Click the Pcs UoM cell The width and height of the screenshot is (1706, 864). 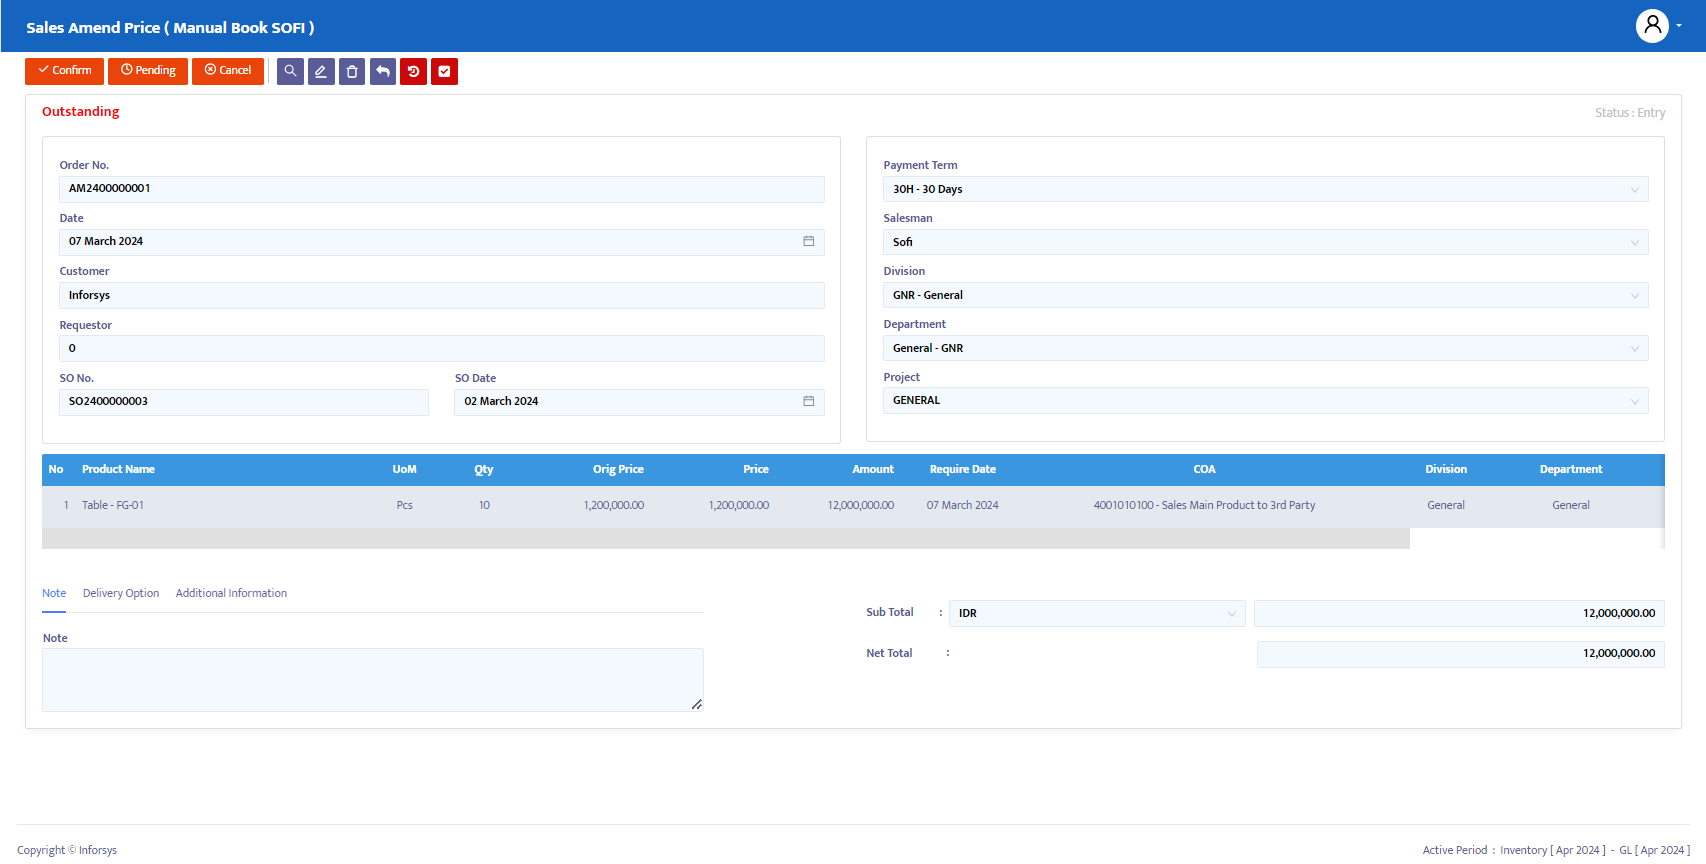pyautogui.click(x=404, y=505)
